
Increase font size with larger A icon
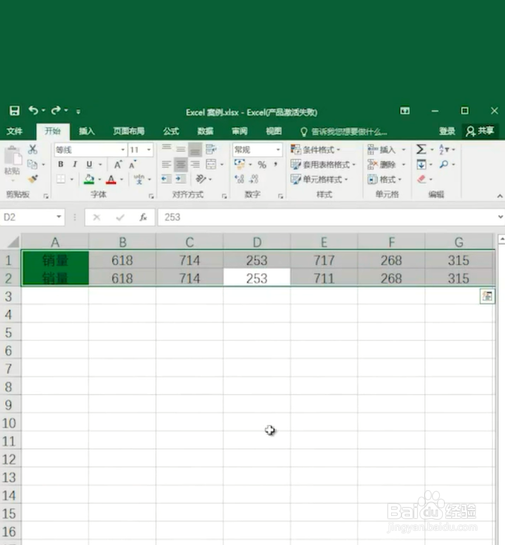[x=118, y=165]
